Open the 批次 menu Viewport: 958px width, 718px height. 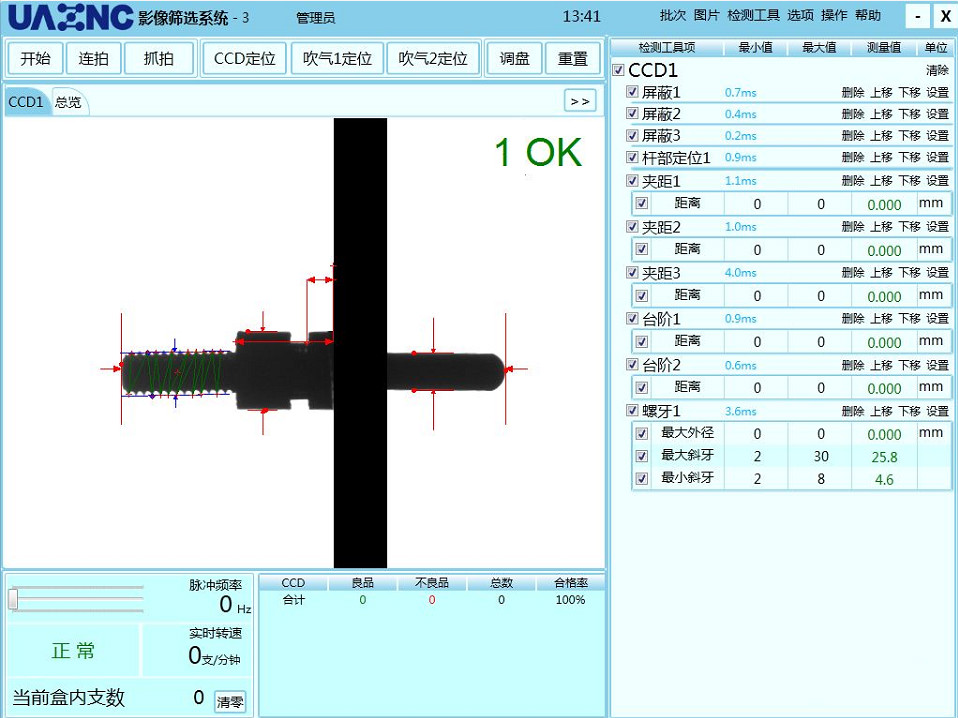(673, 16)
